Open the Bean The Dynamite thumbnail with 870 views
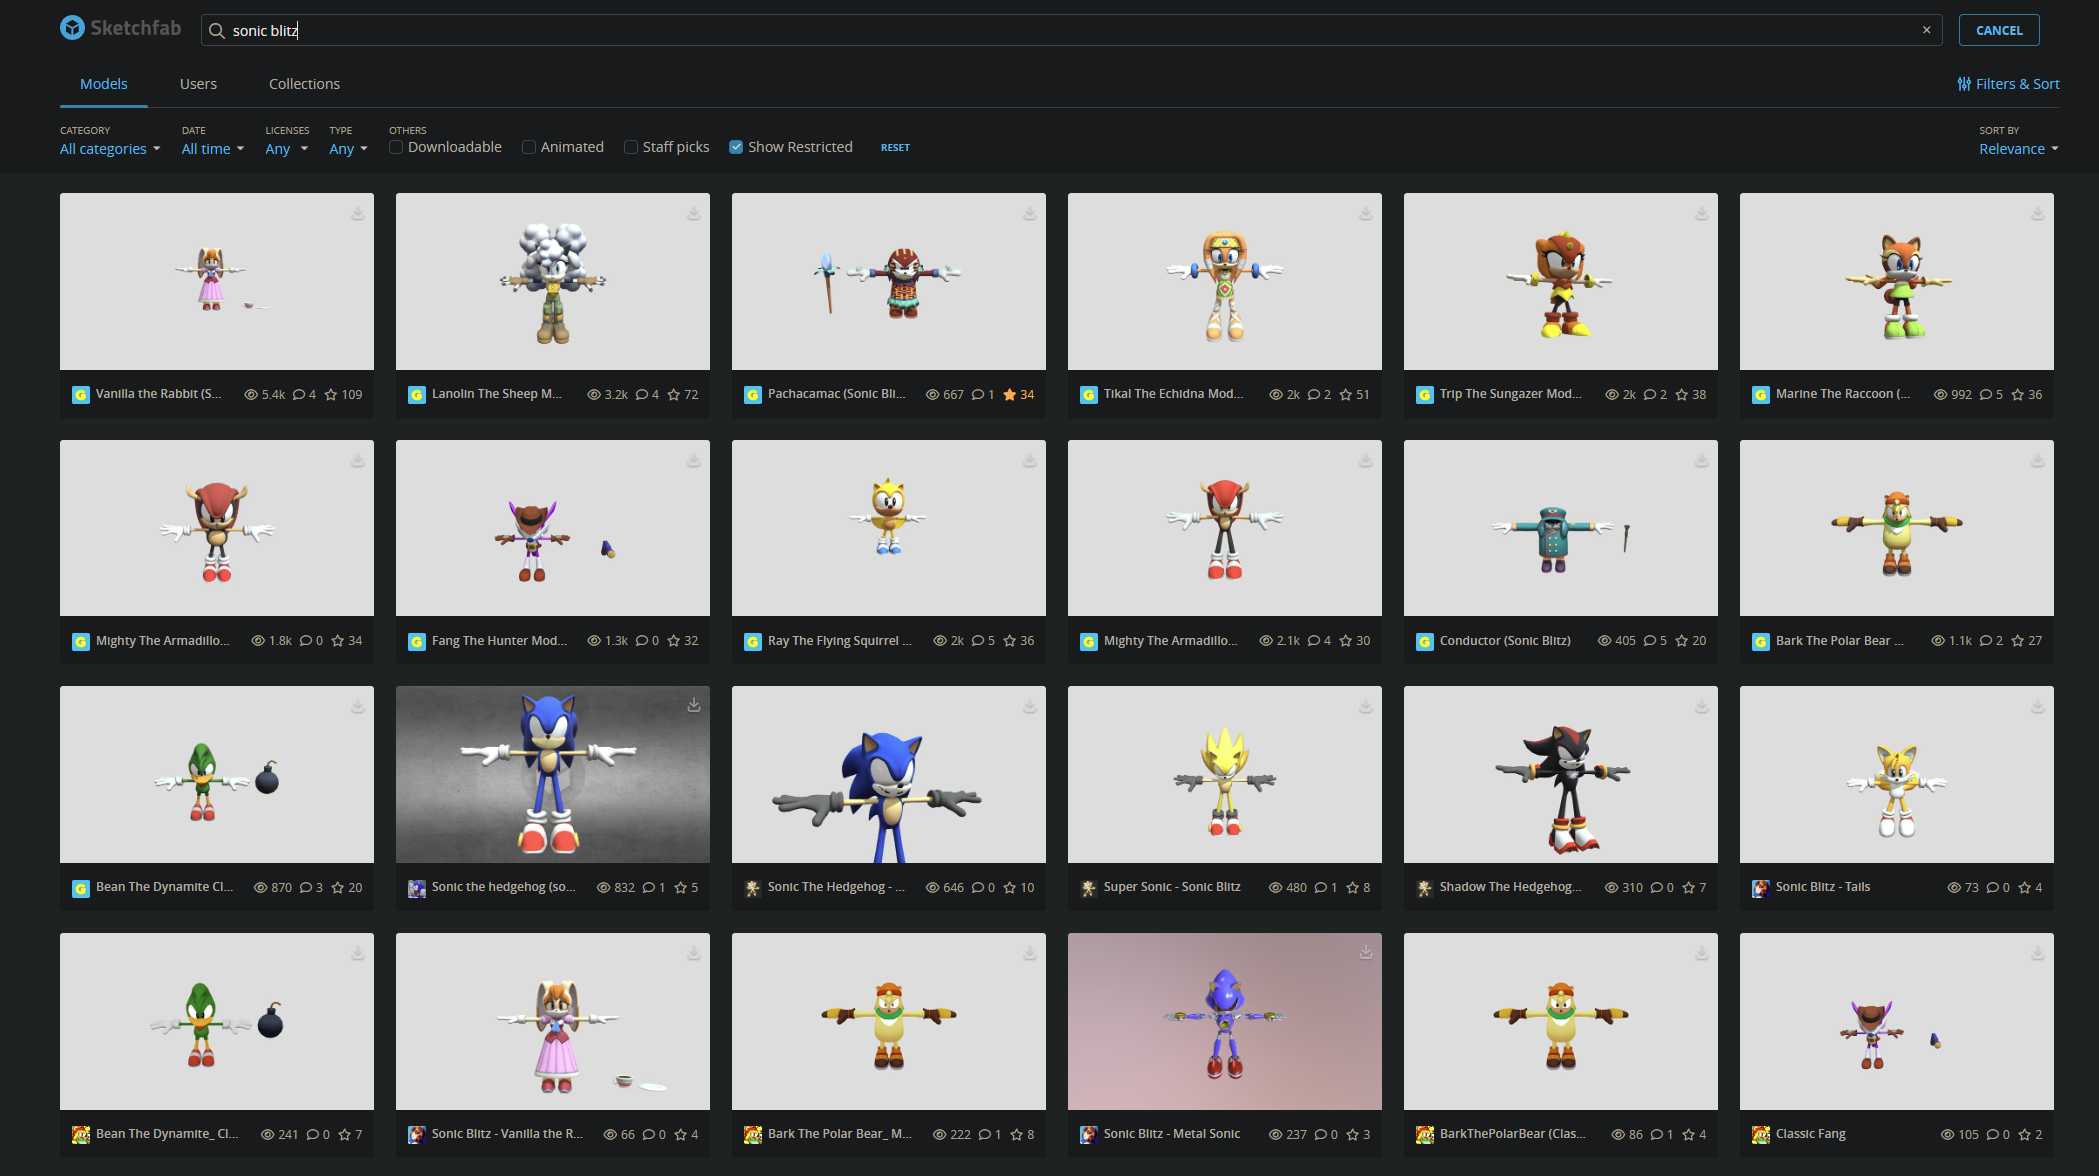 217,774
